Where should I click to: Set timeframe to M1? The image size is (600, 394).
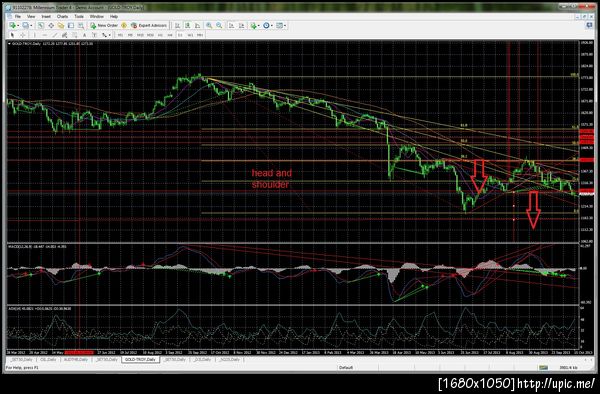pos(120,35)
